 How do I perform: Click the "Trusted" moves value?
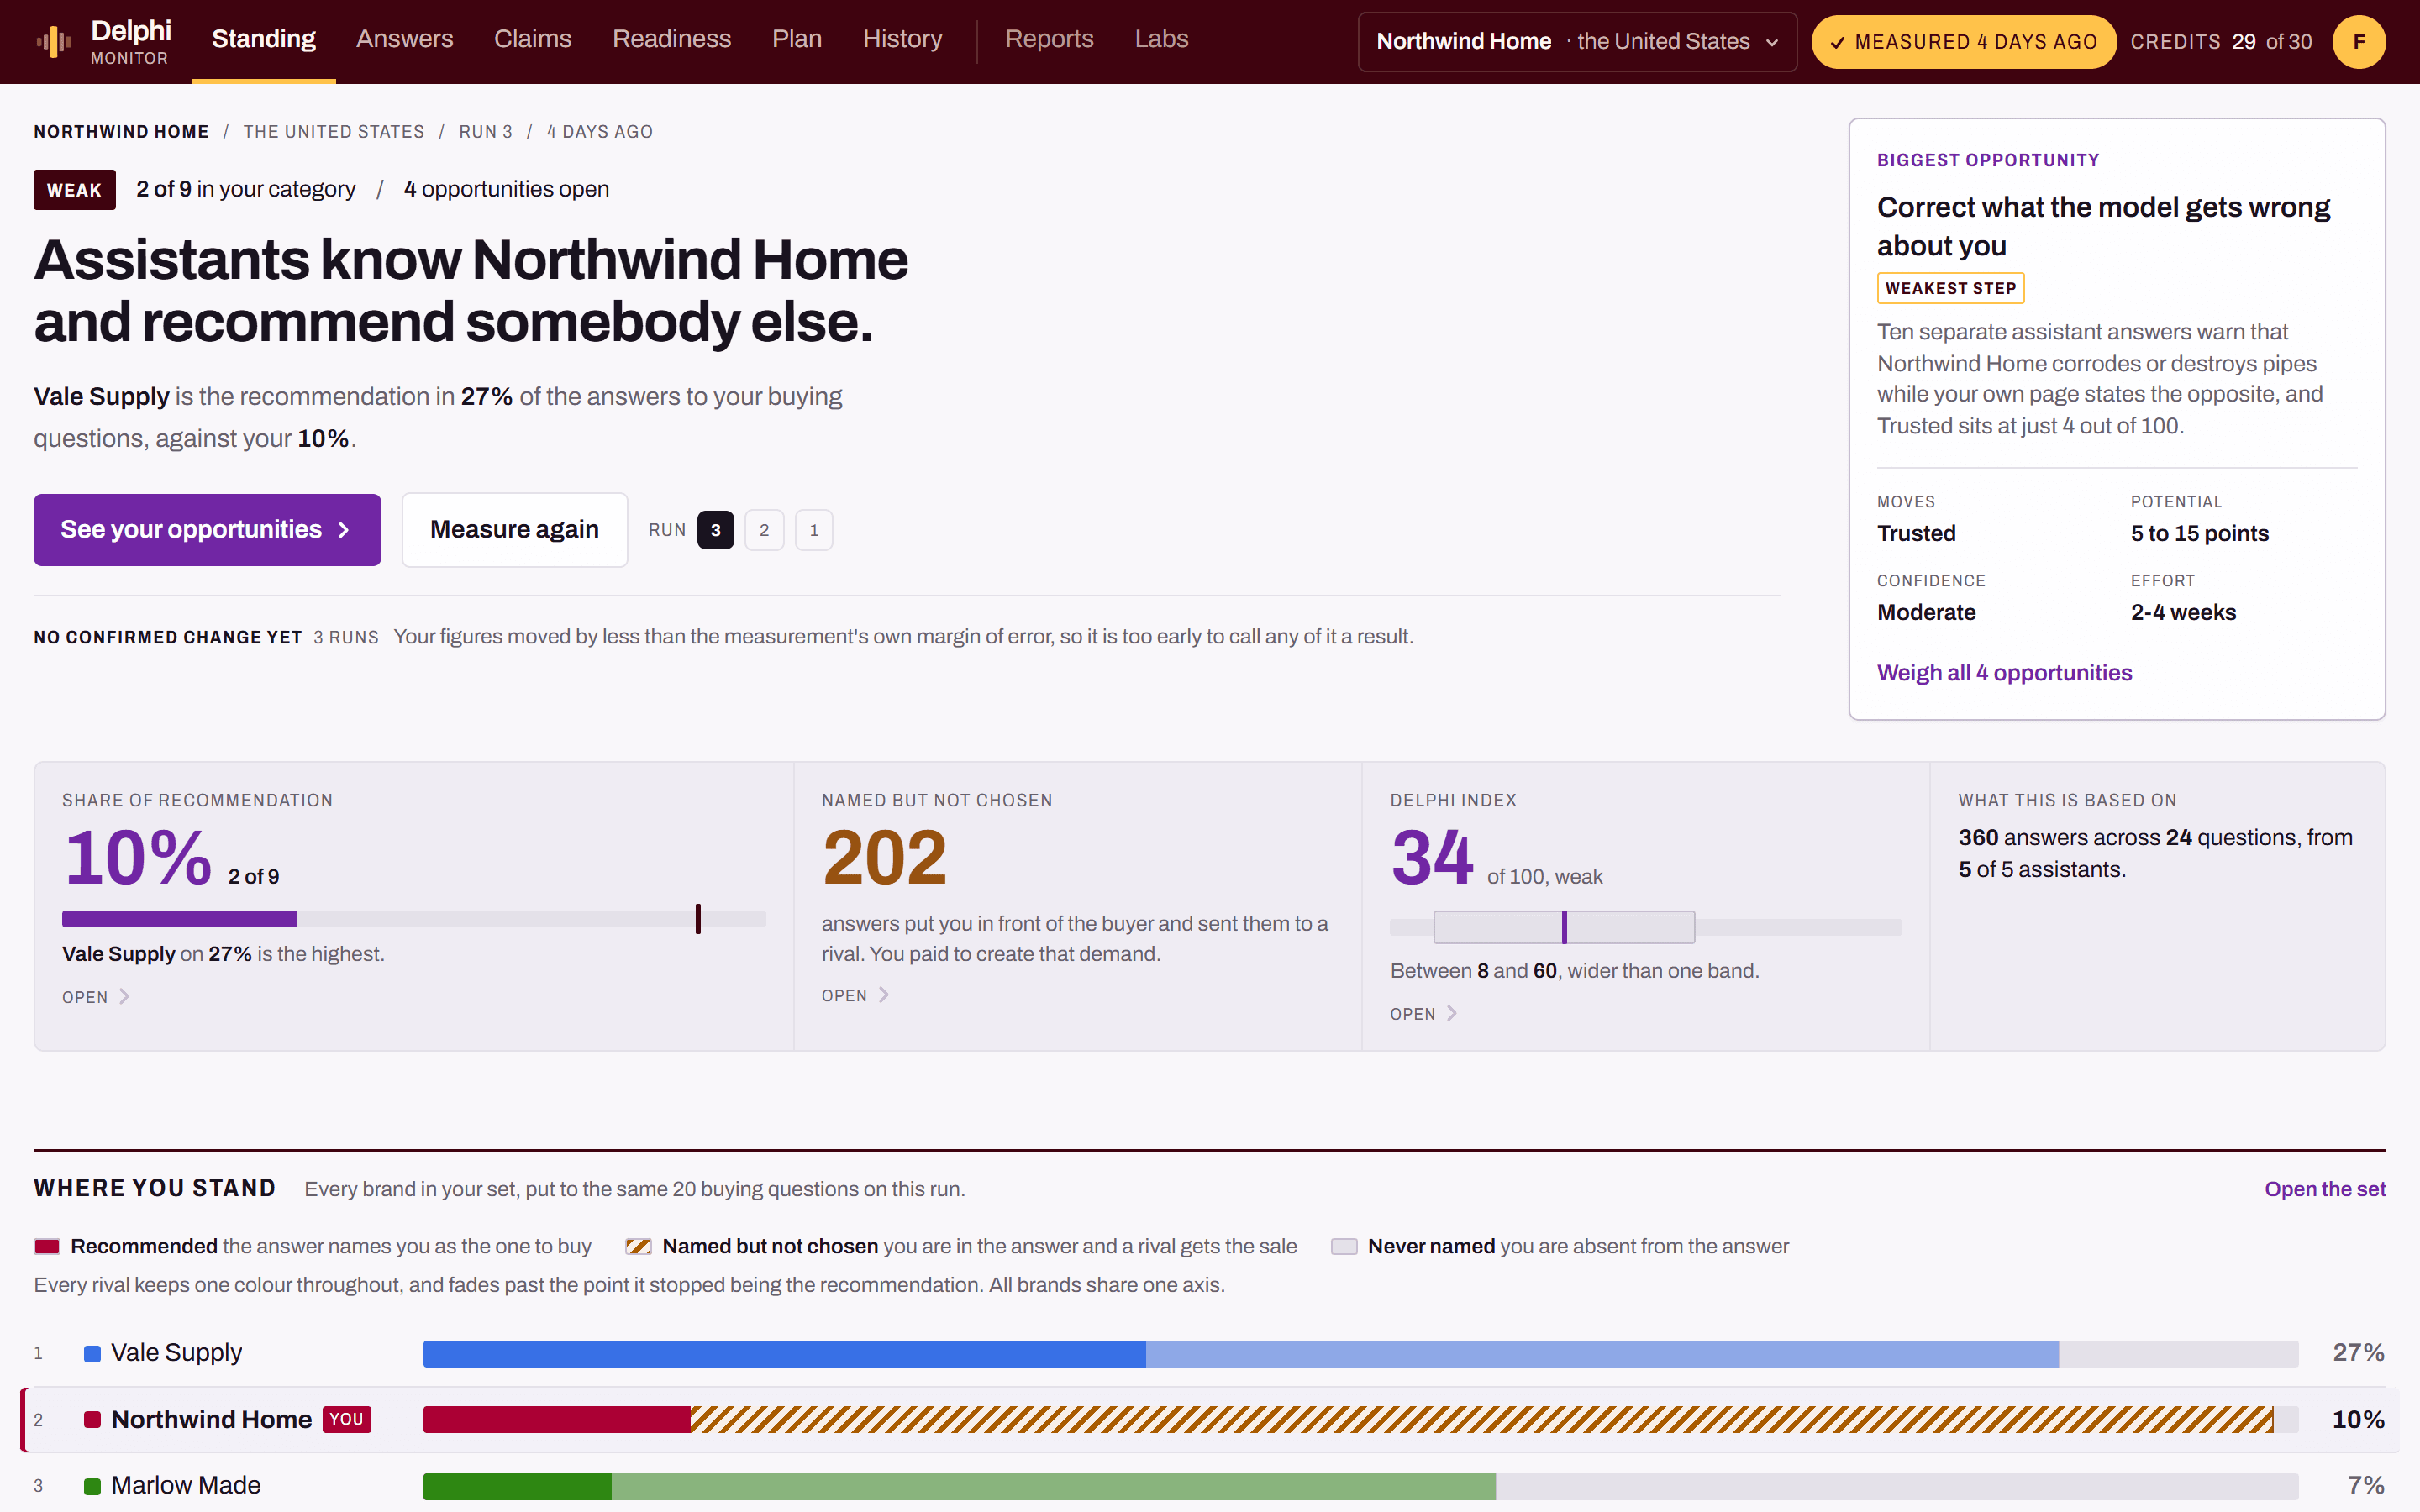click(1917, 534)
